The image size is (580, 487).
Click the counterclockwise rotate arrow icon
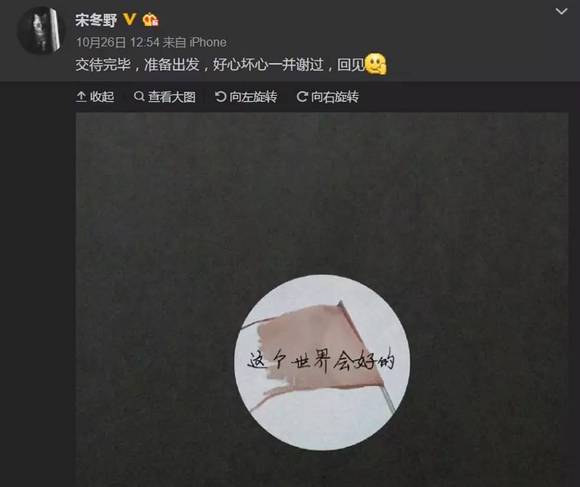tap(220, 97)
